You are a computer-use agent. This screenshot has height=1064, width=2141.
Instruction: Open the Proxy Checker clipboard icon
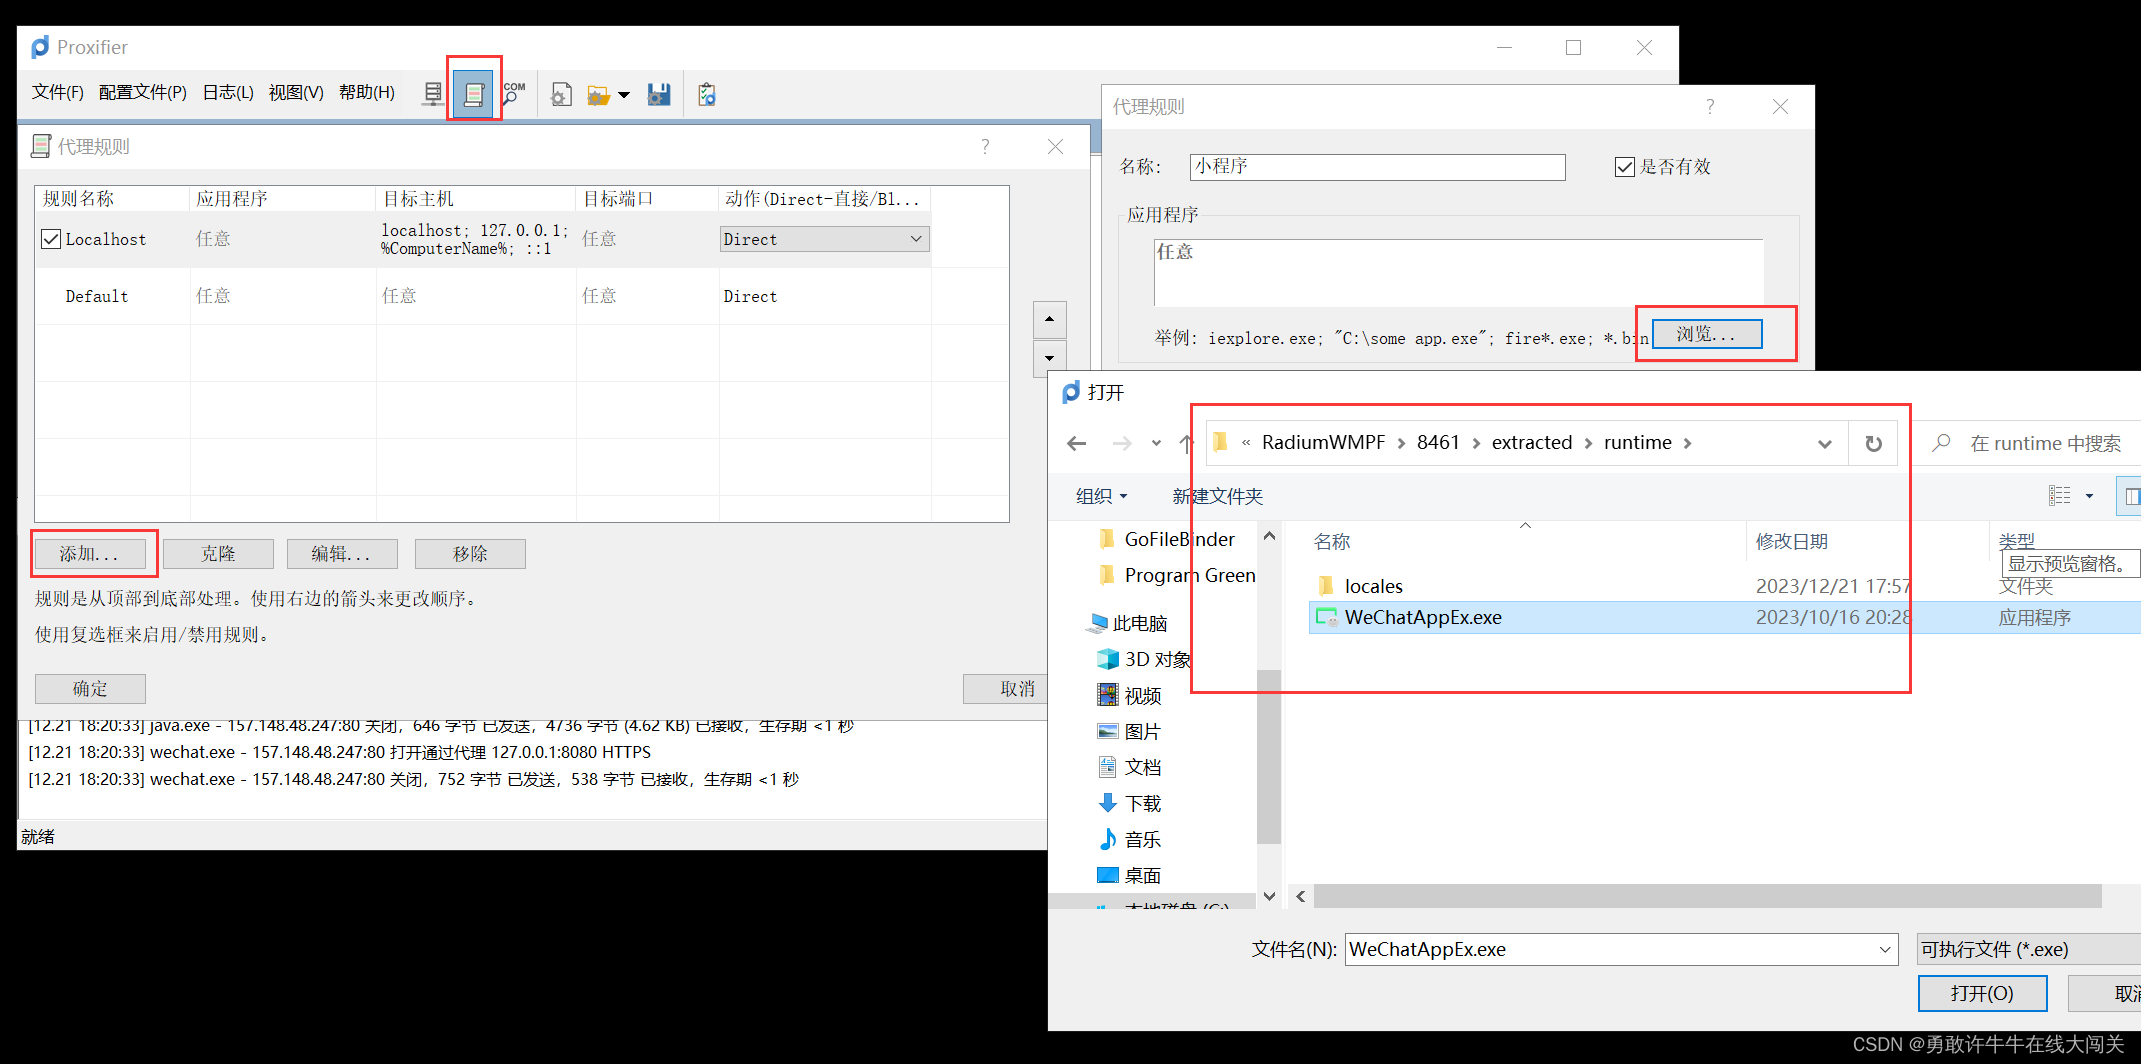(x=707, y=94)
